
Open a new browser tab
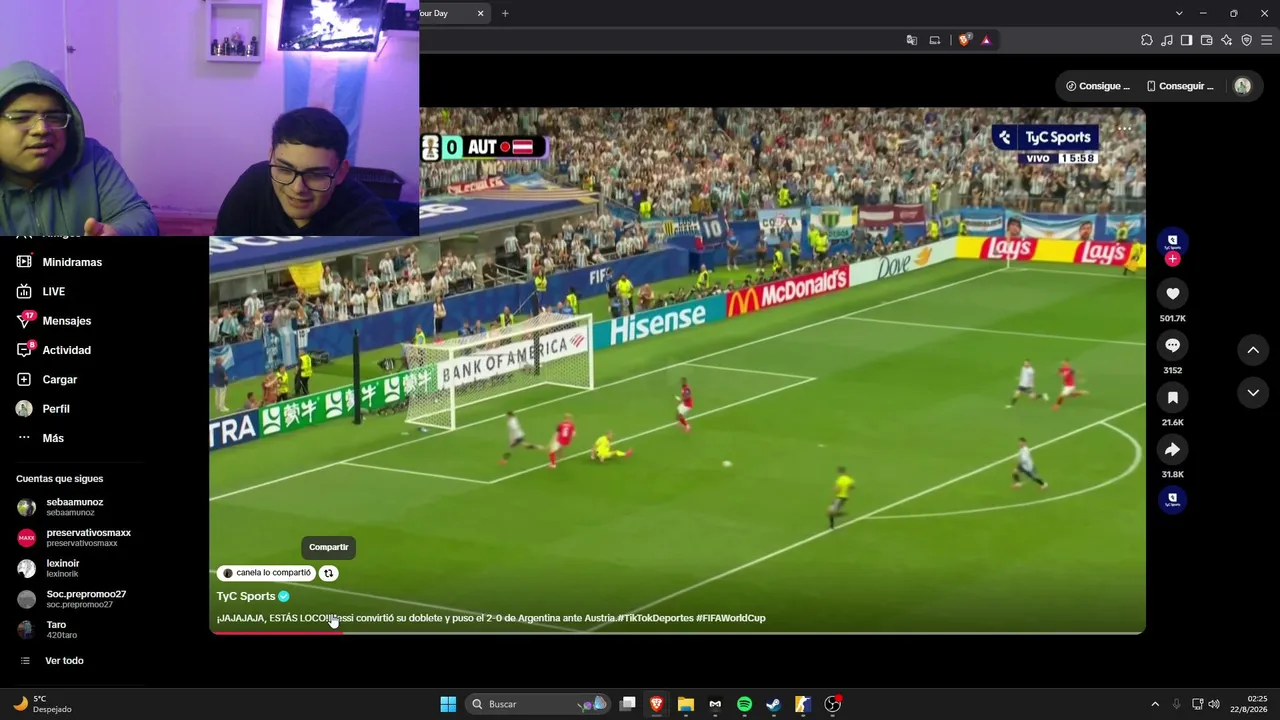pyautogui.click(x=505, y=13)
